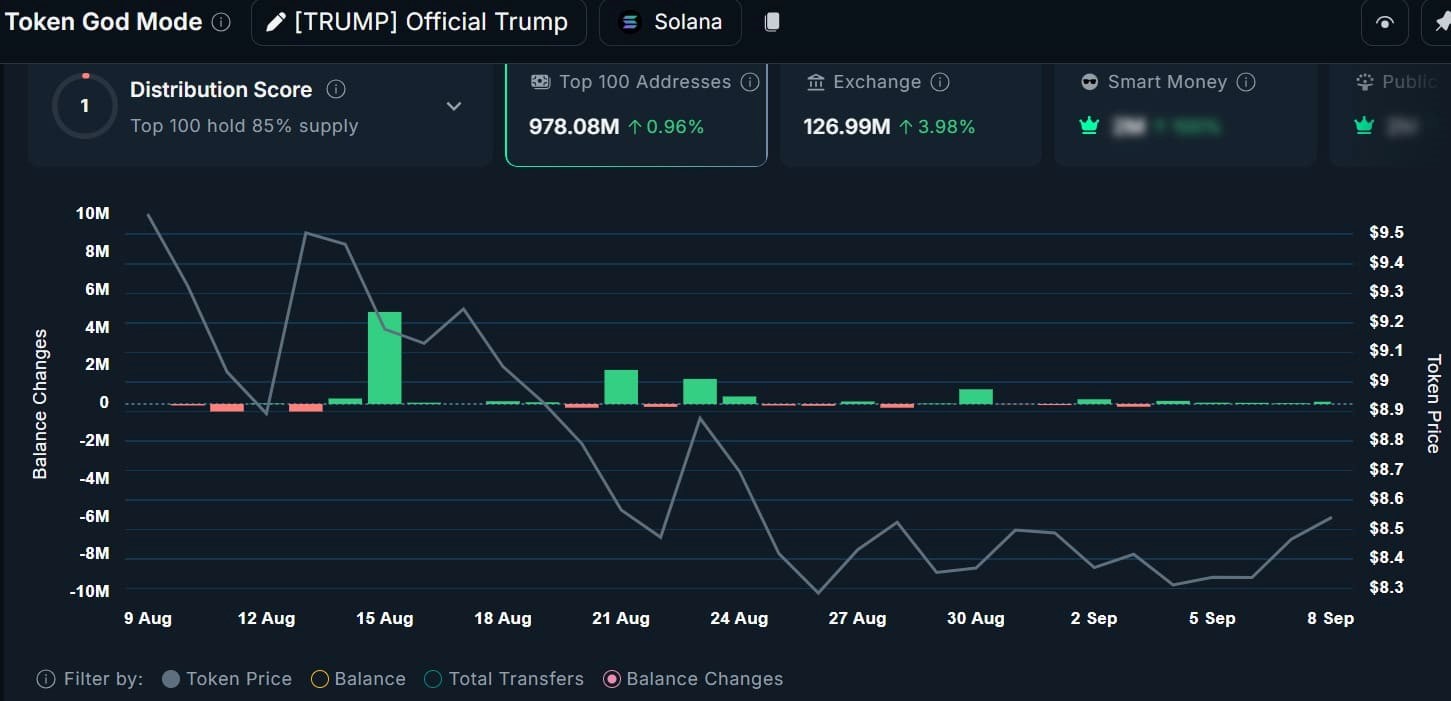The height and width of the screenshot is (701, 1451).
Task: Click the "0.96%" change value
Action: (675, 127)
